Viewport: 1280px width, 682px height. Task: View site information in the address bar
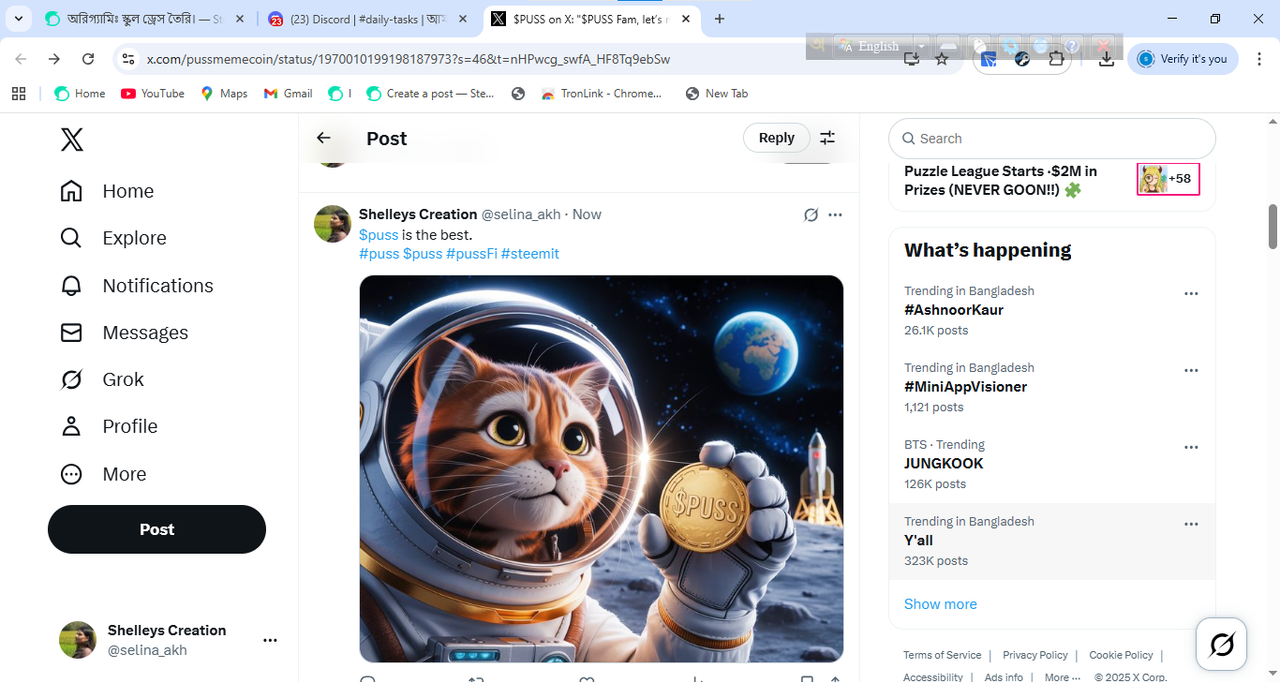127,59
